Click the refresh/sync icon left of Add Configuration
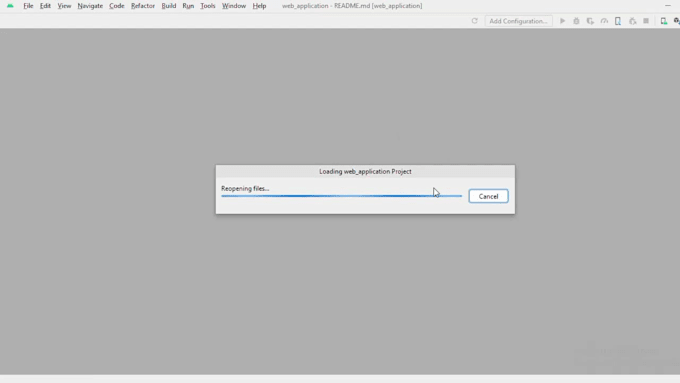This screenshot has width=680, height=383. tap(474, 21)
